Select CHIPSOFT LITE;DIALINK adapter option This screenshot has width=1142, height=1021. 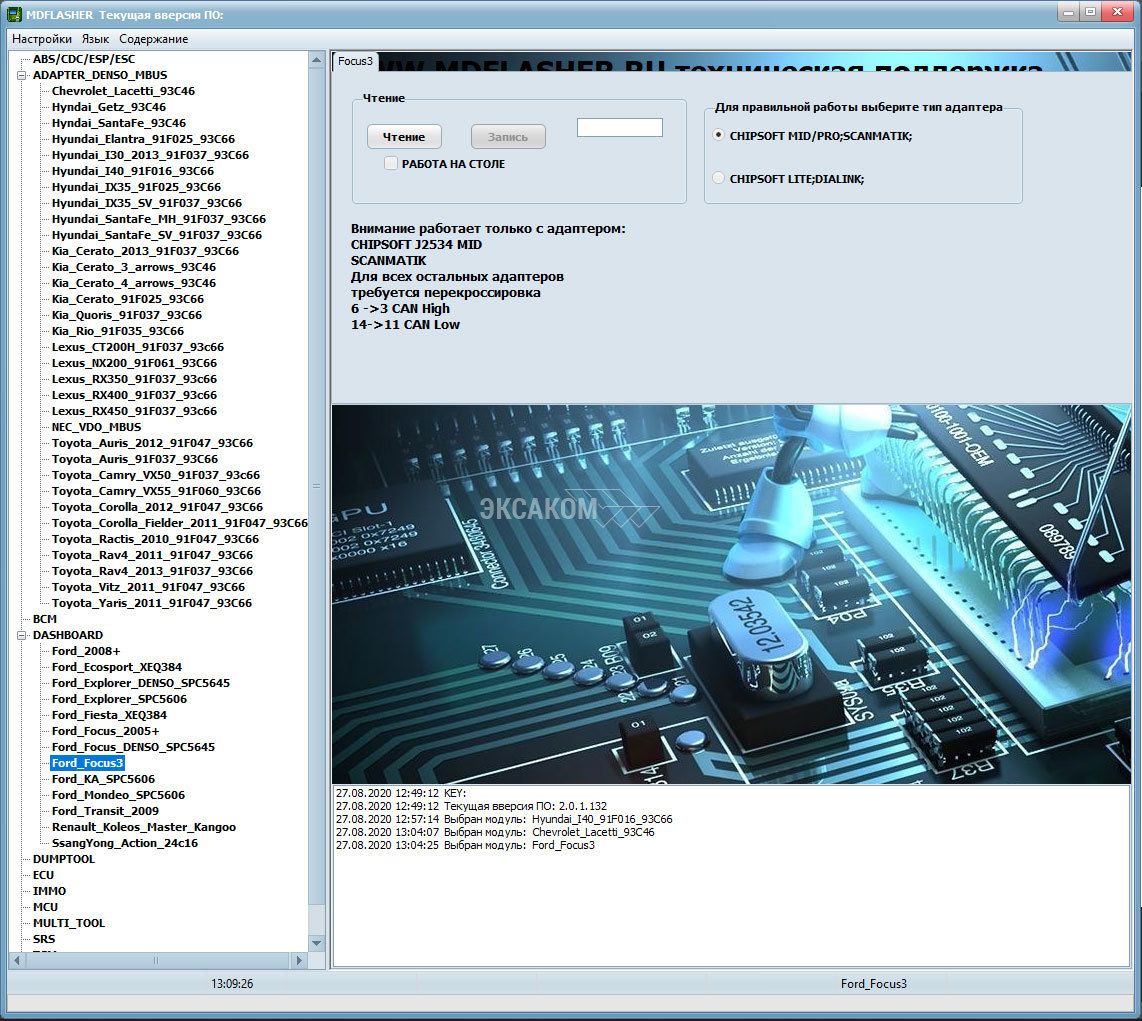pyautogui.click(x=718, y=179)
